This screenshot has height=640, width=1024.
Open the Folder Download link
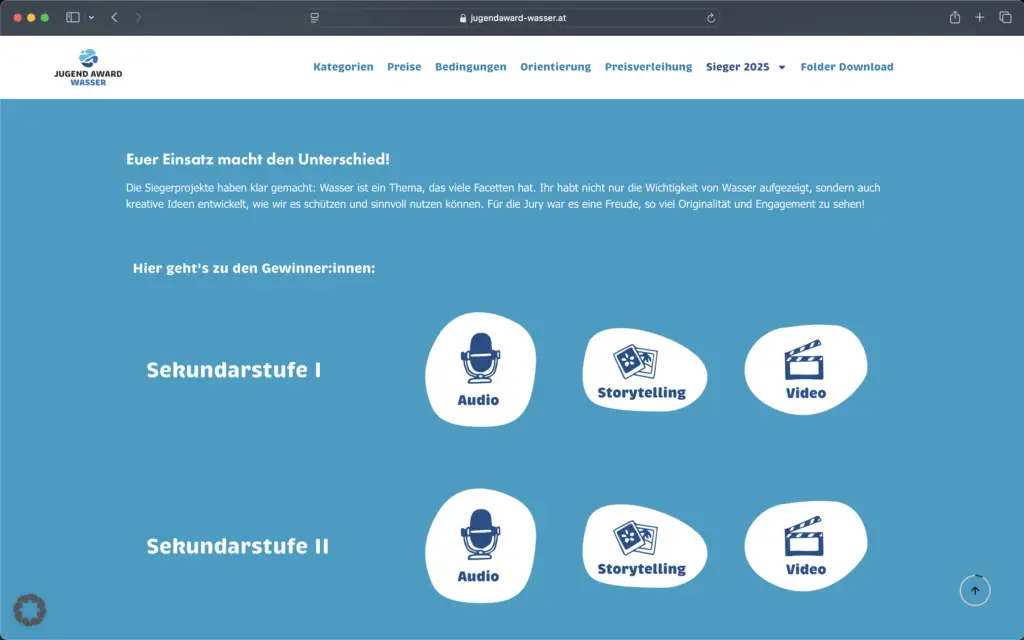(847, 66)
